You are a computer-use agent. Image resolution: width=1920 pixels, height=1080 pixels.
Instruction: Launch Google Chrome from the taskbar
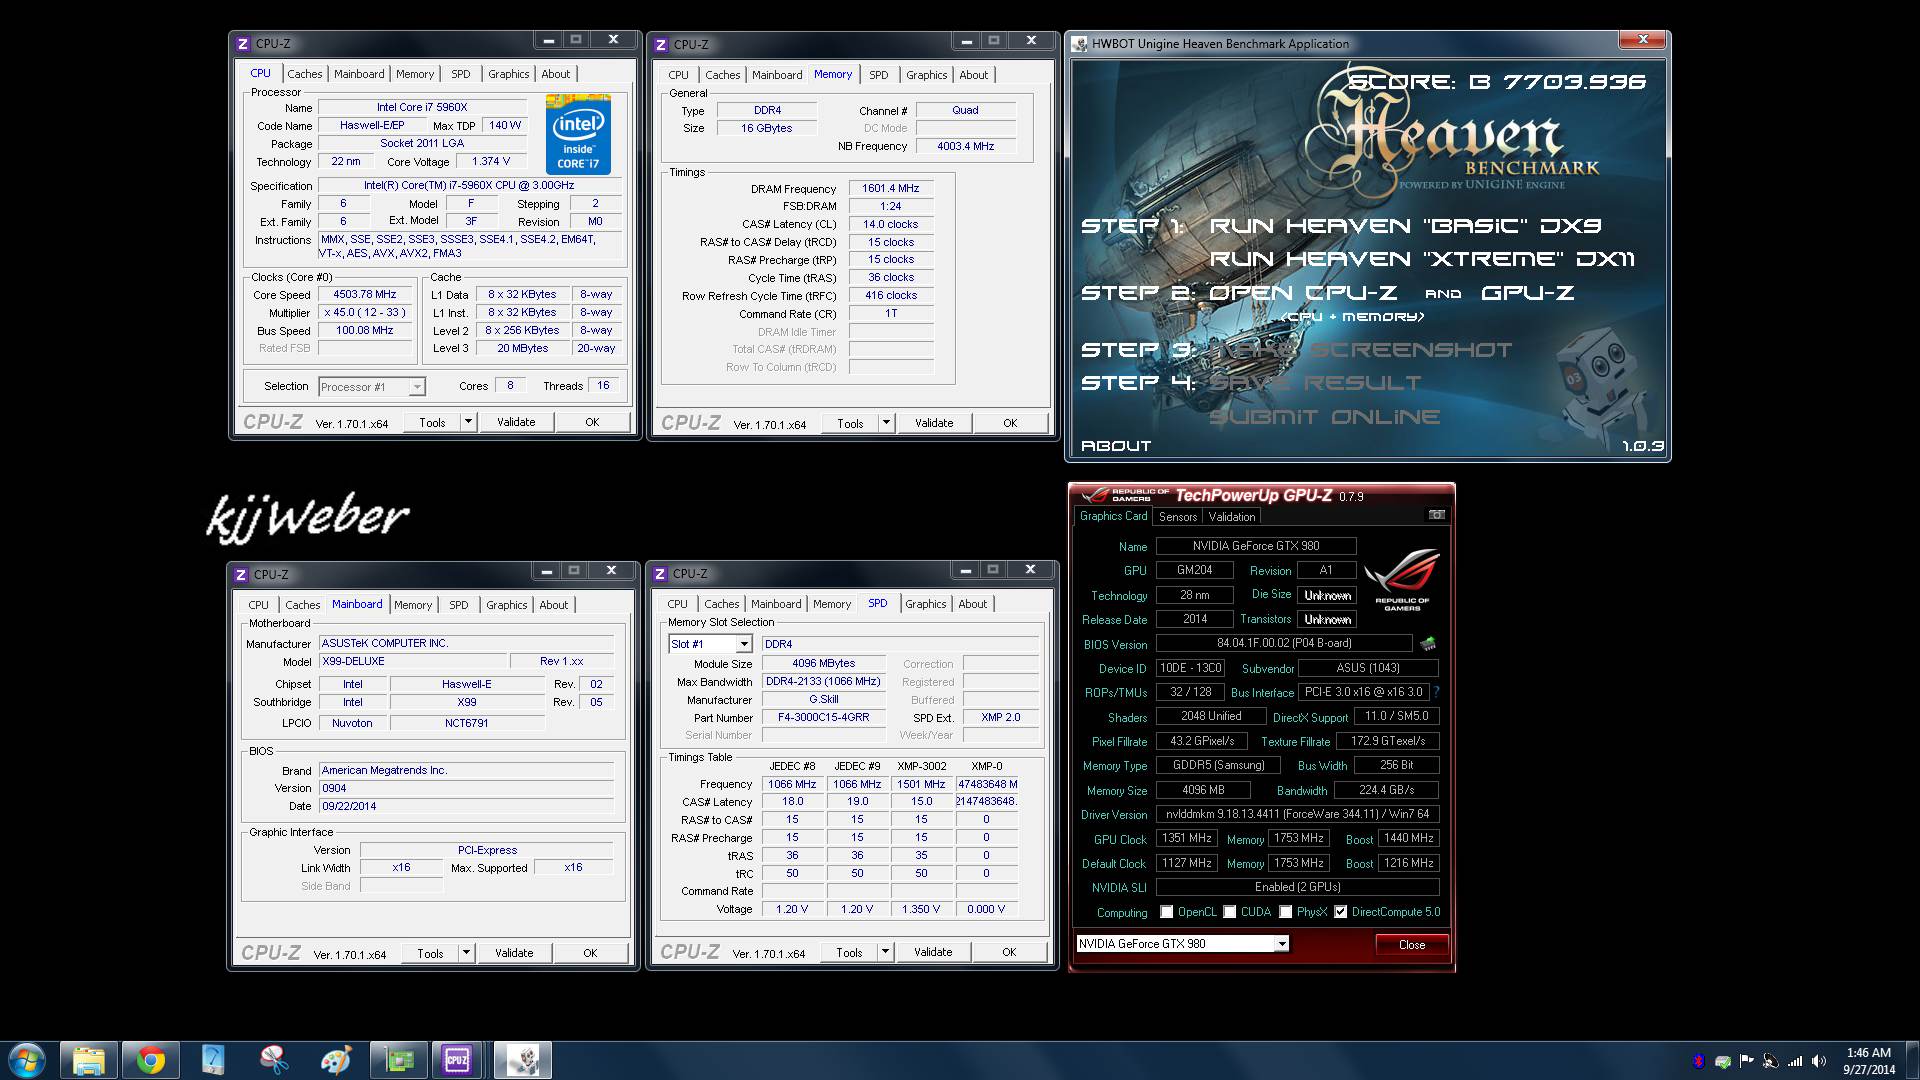151,1060
